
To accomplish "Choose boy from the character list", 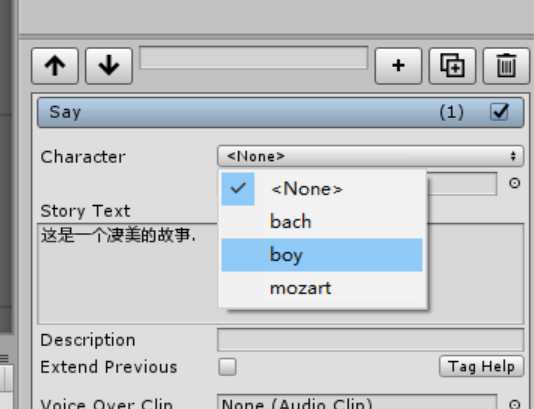I will [322, 255].
